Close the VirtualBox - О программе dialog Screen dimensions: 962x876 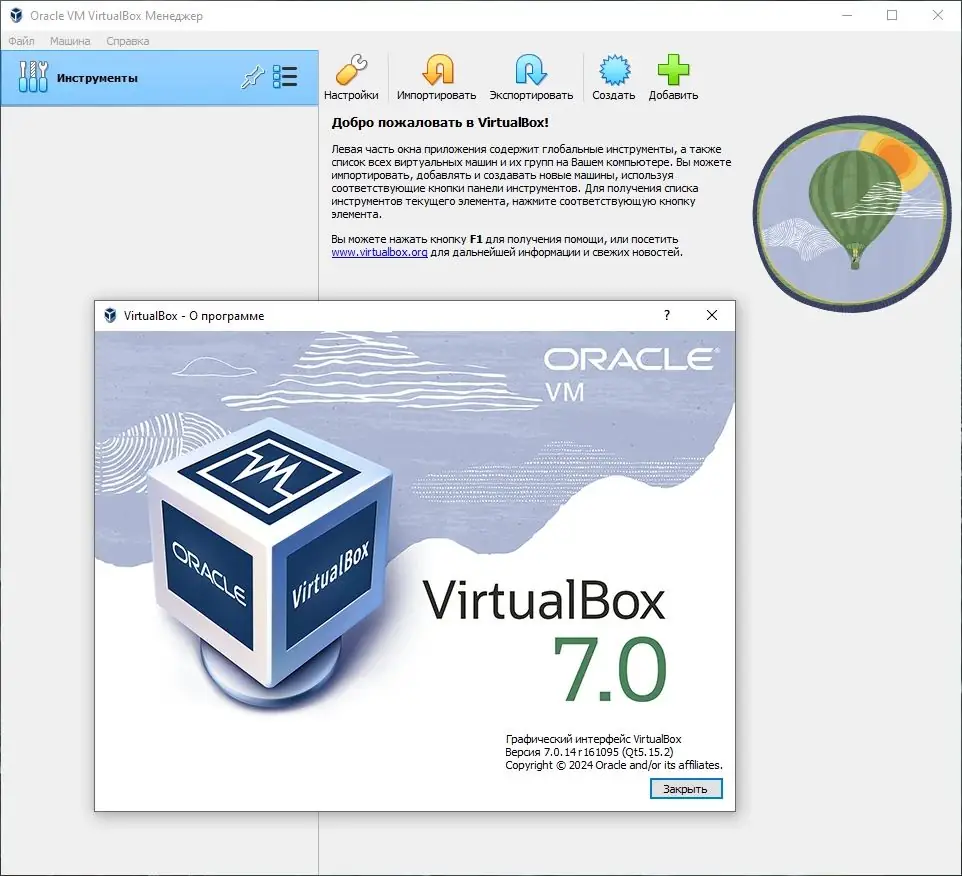tap(712, 315)
